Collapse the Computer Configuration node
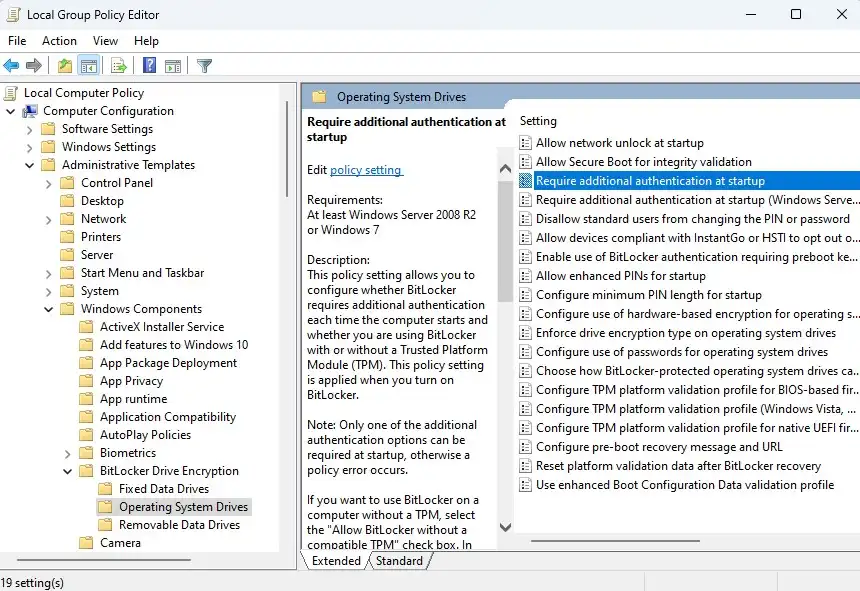 (10, 111)
